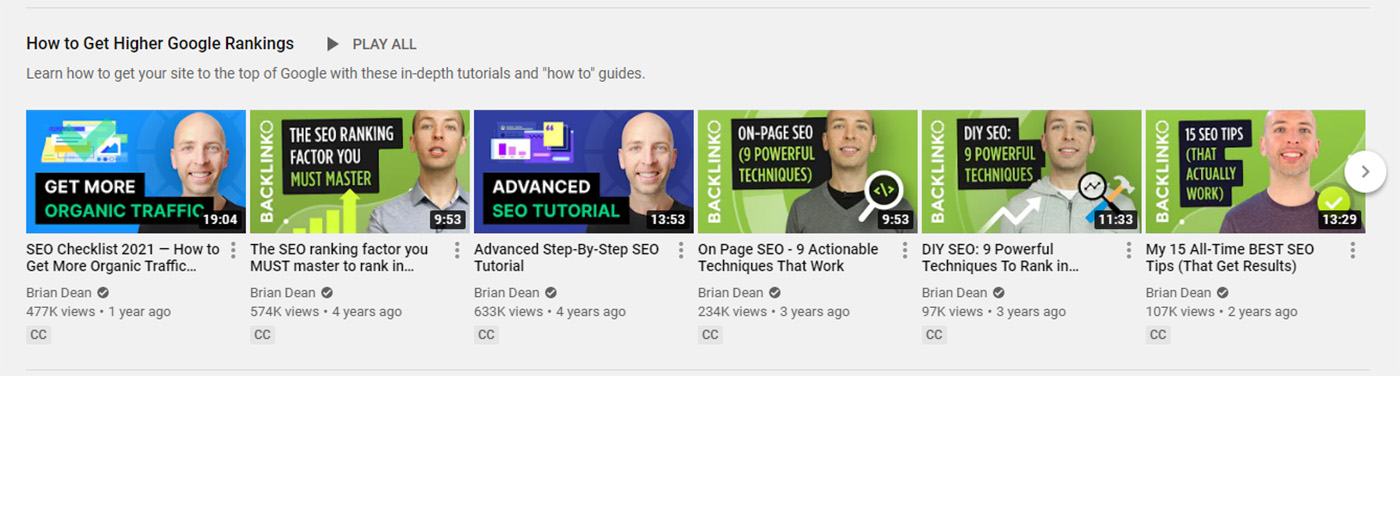This screenshot has height=516, width=1400.
Task: Open three-dot menu for SEO Checklist 2021 video
Action: [233, 250]
